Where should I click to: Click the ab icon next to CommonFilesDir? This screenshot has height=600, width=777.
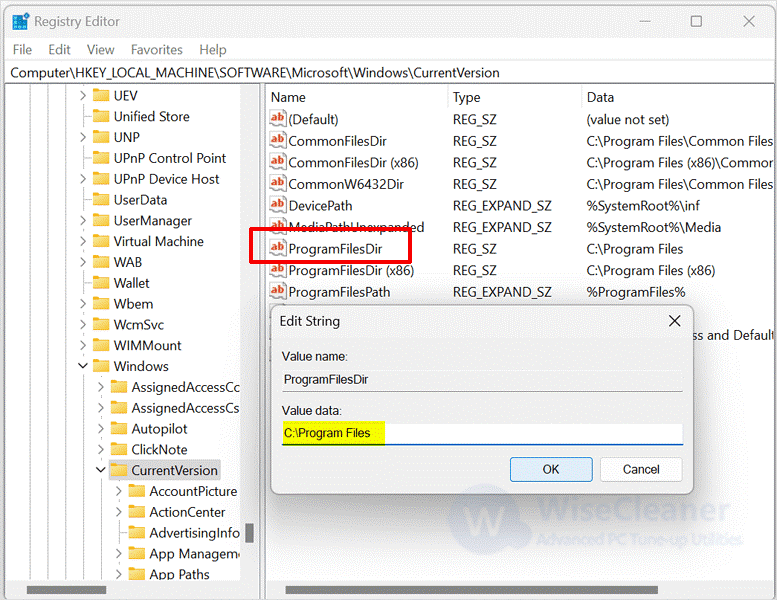click(x=278, y=140)
